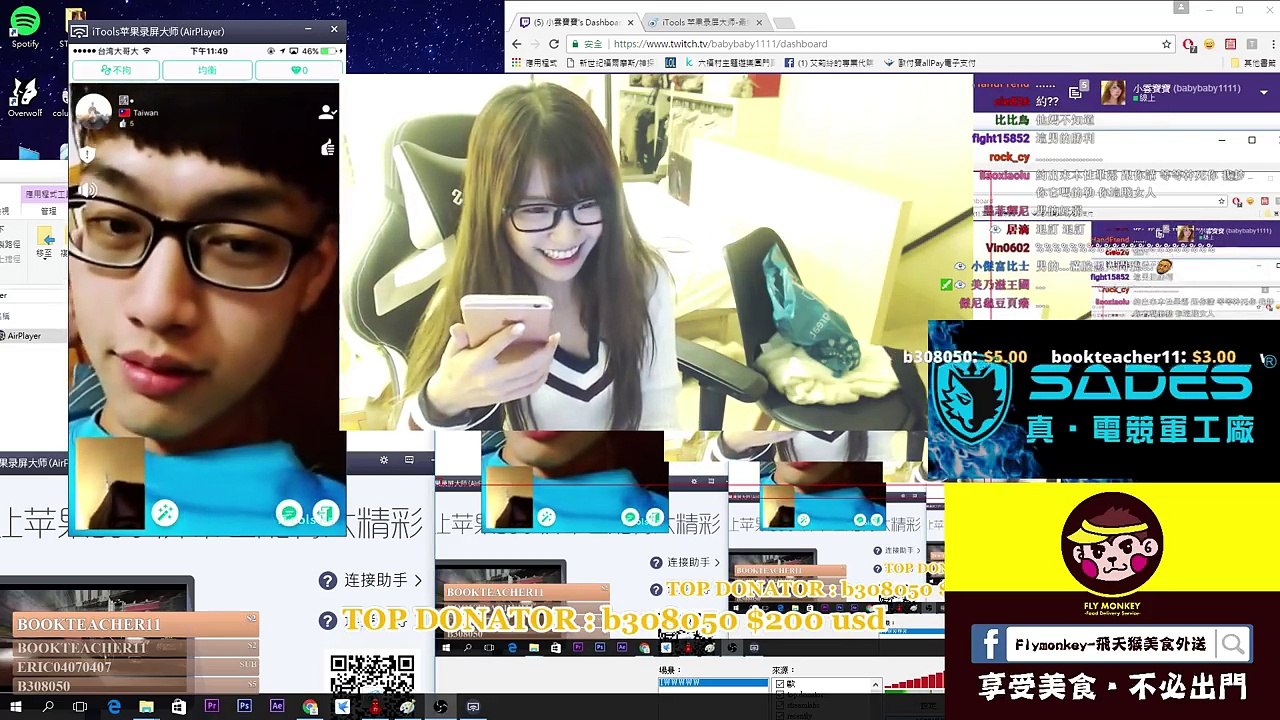Open the 歐付寶allPay電子支付 bookmark

[930, 63]
